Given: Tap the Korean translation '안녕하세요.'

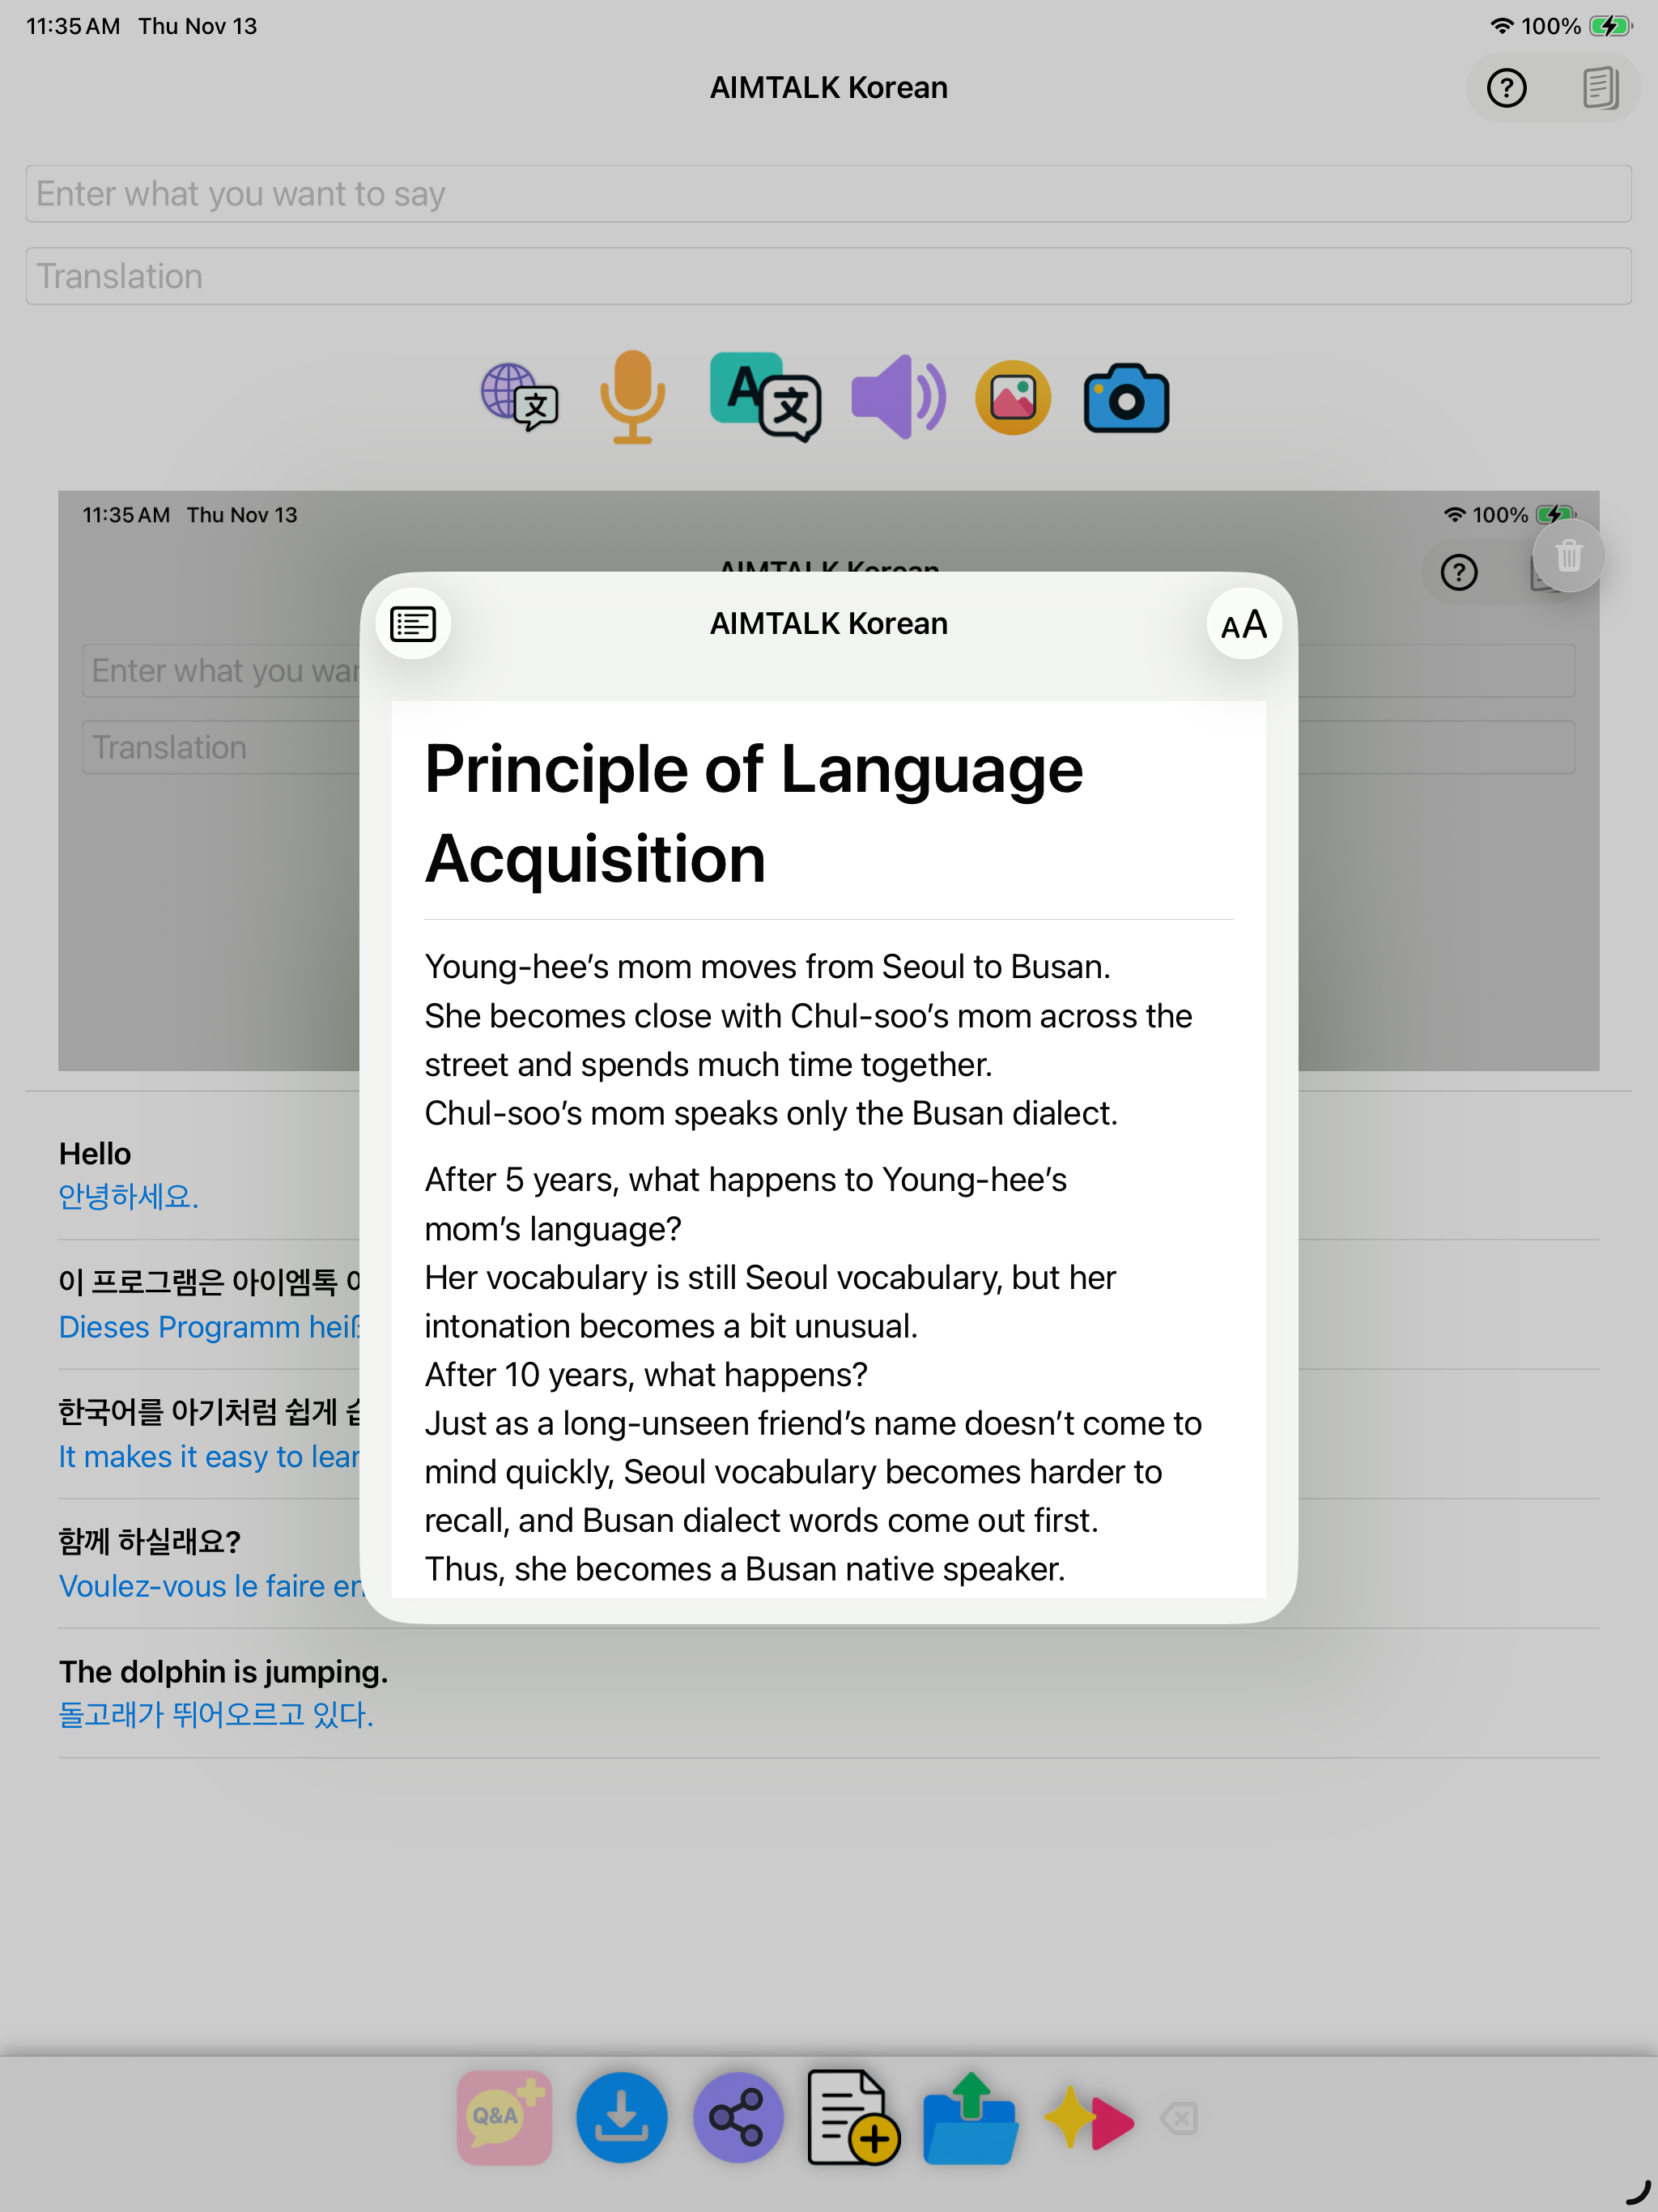Looking at the screenshot, I should pos(129,1197).
